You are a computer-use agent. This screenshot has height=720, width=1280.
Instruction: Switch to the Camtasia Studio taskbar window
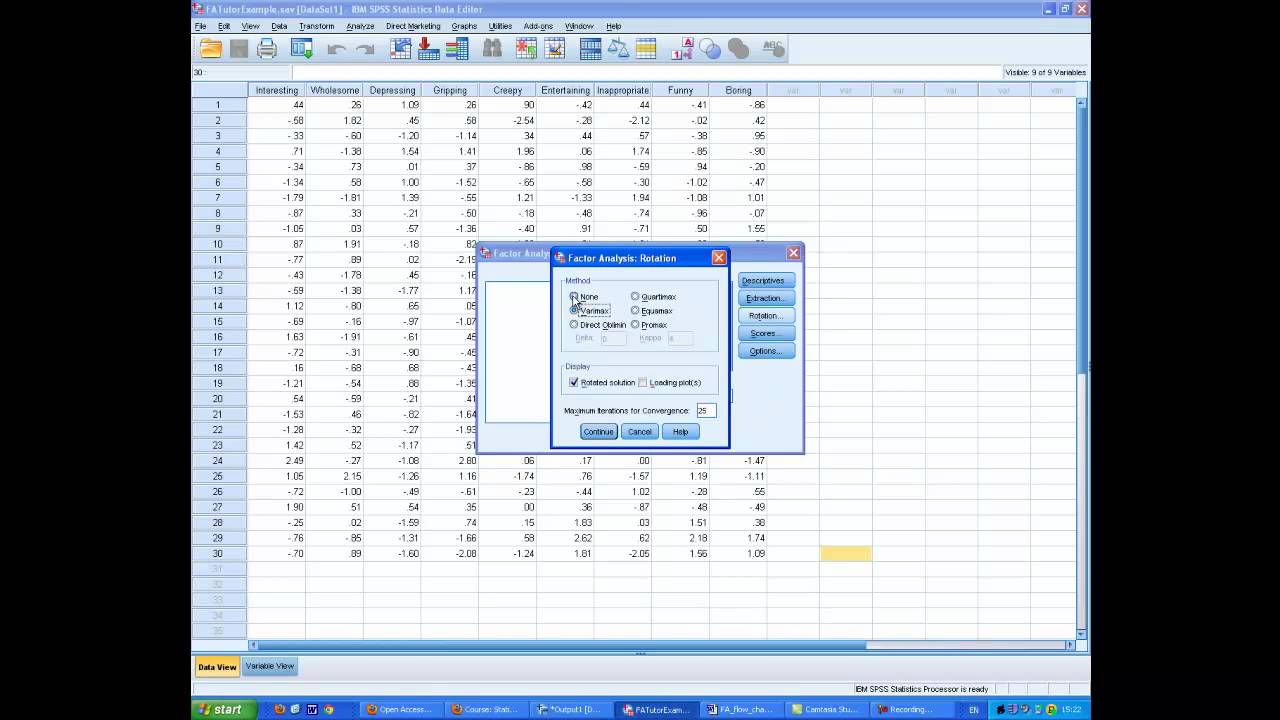(826, 709)
